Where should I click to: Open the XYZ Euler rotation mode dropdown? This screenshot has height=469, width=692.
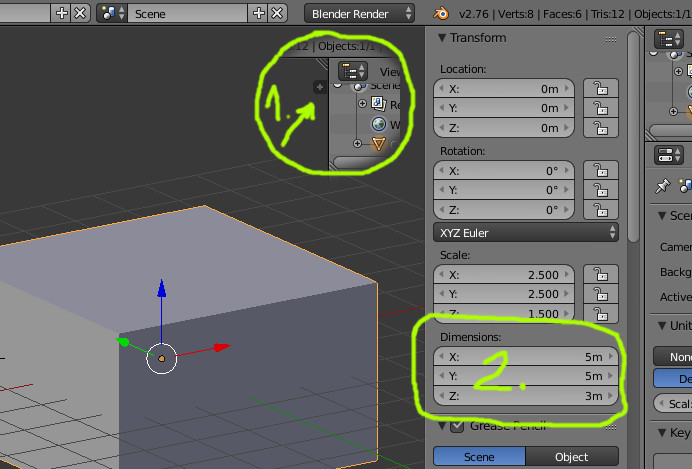526,233
